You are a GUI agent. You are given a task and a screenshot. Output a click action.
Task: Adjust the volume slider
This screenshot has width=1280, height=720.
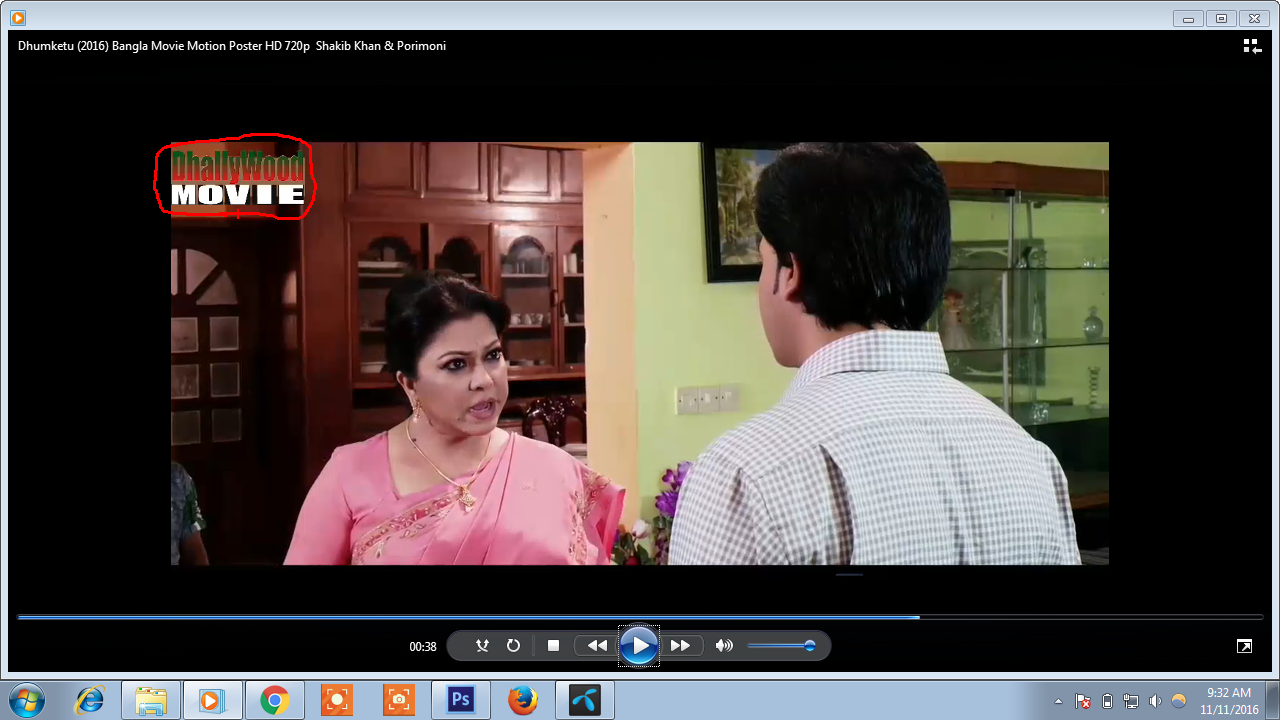click(x=781, y=646)
